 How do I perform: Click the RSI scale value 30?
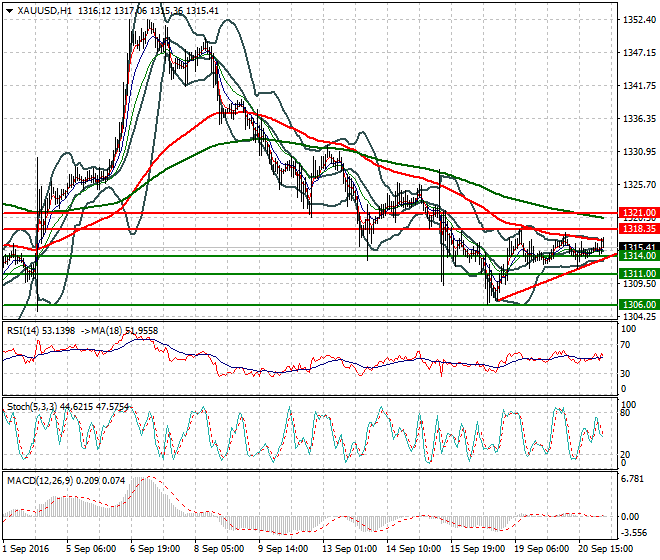point(625,374)
